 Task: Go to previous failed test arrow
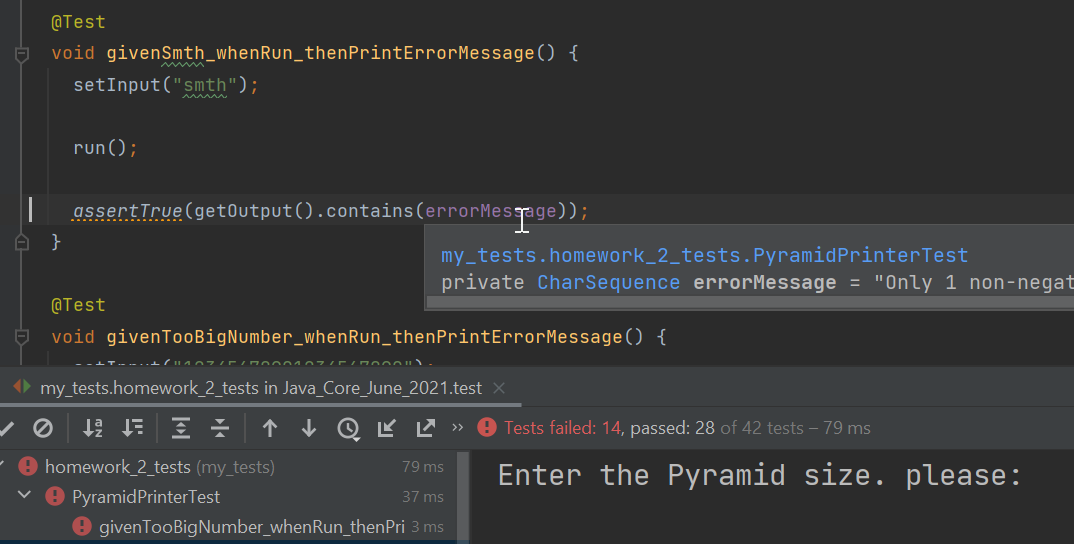[270, 428]
